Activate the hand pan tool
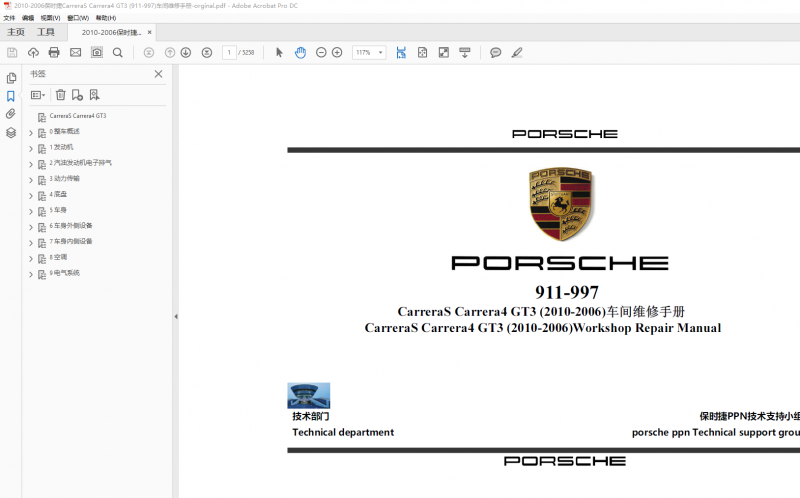This screenshot has width=800, height=498. point(301,53)
